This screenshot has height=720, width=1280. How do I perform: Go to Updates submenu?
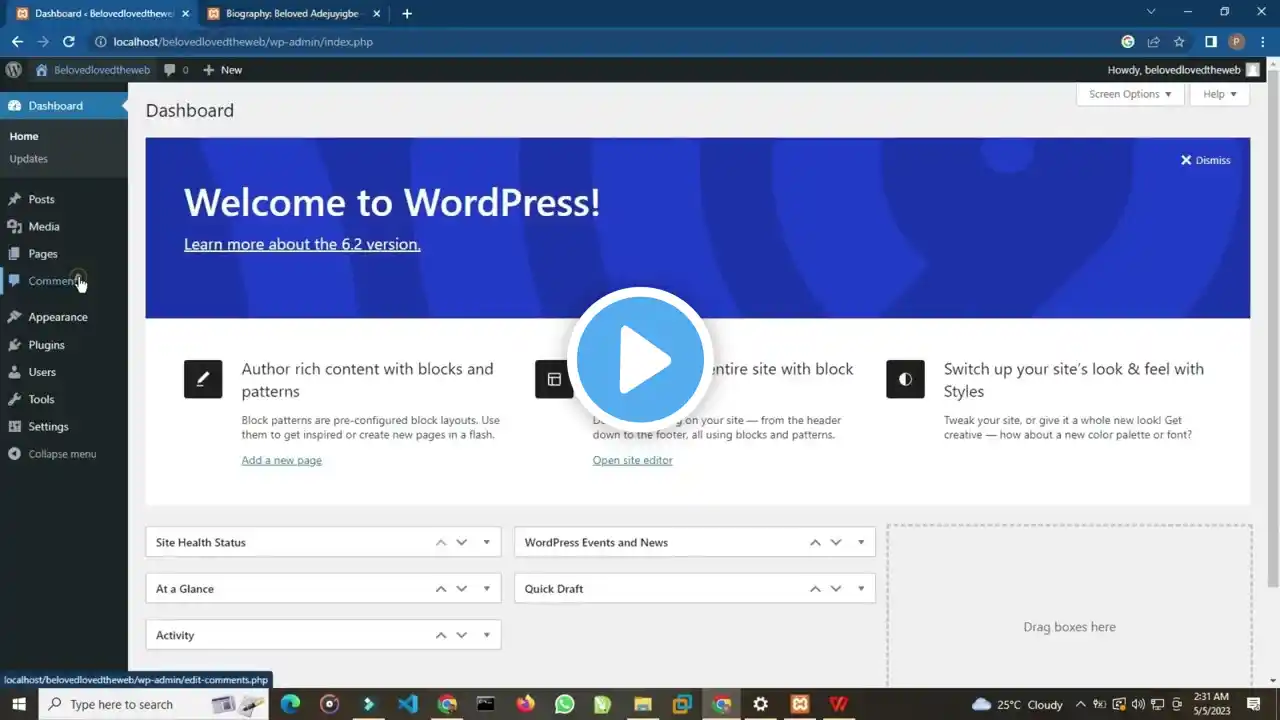[28, 159]
